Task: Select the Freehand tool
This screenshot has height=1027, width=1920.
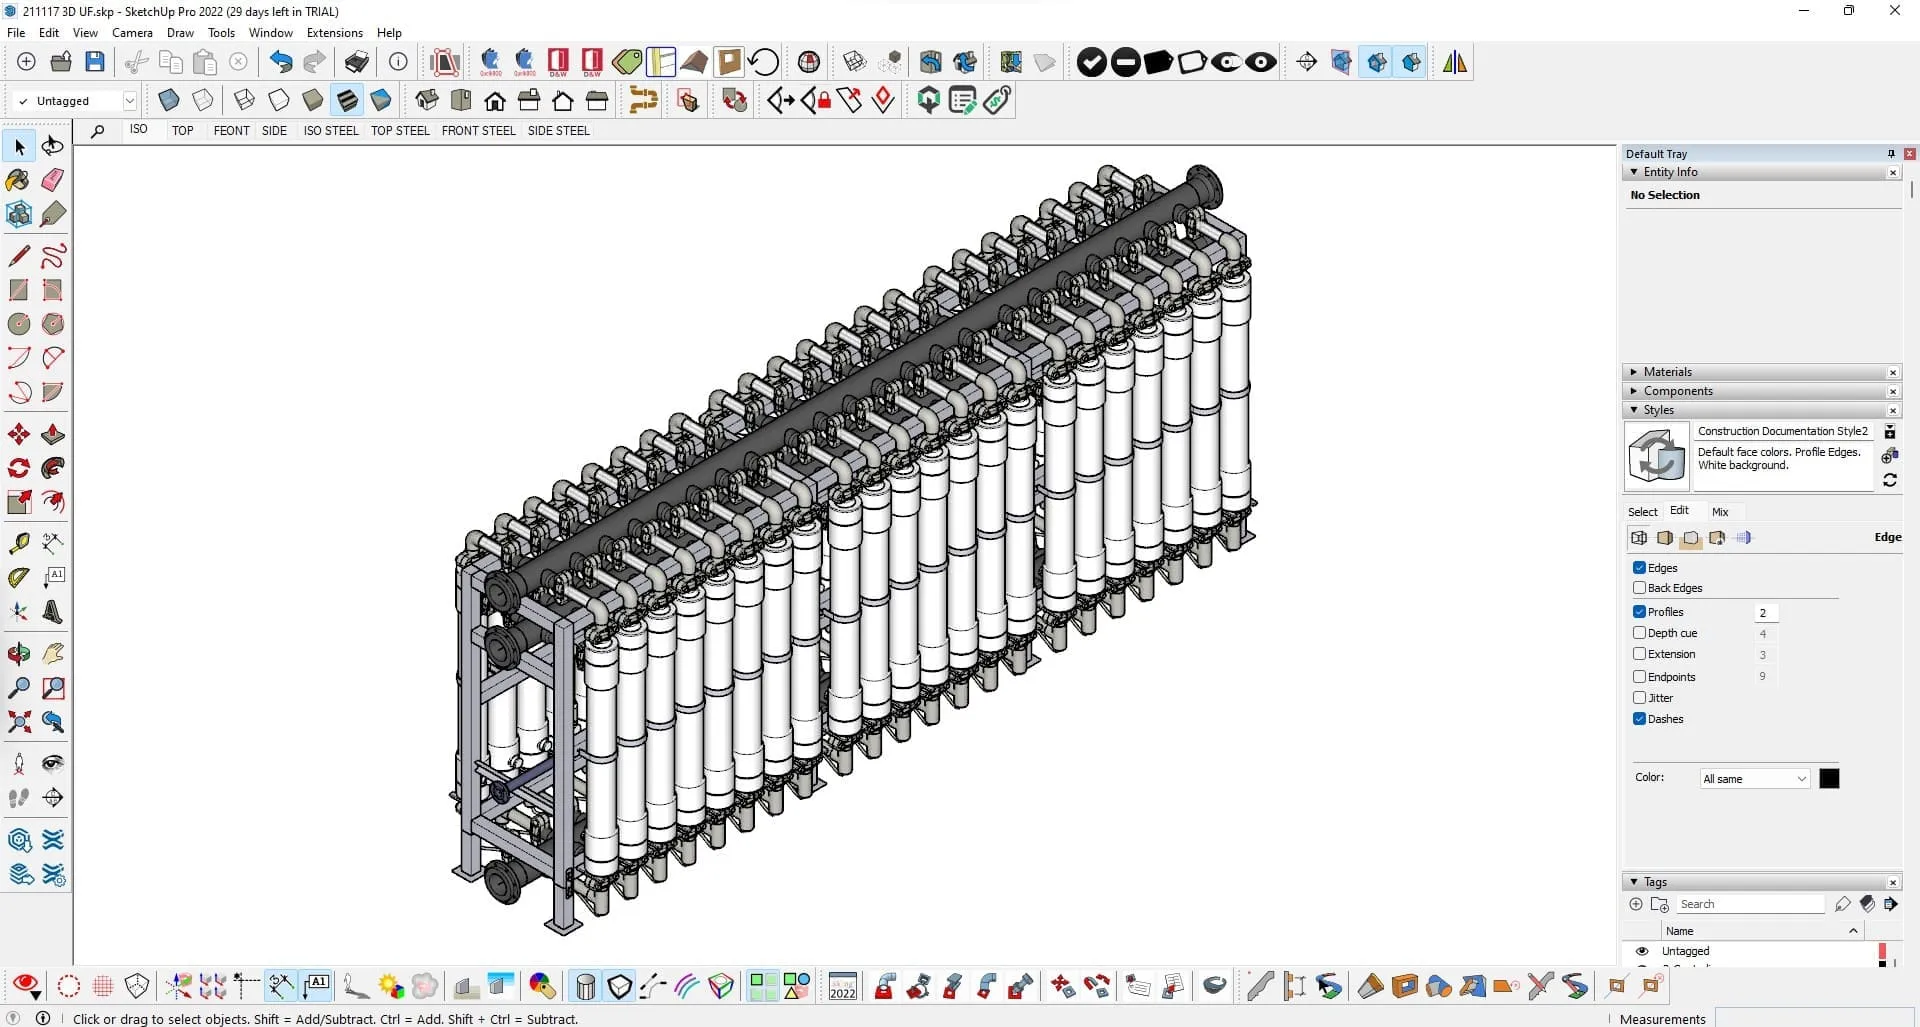Action: click(53, 256)
